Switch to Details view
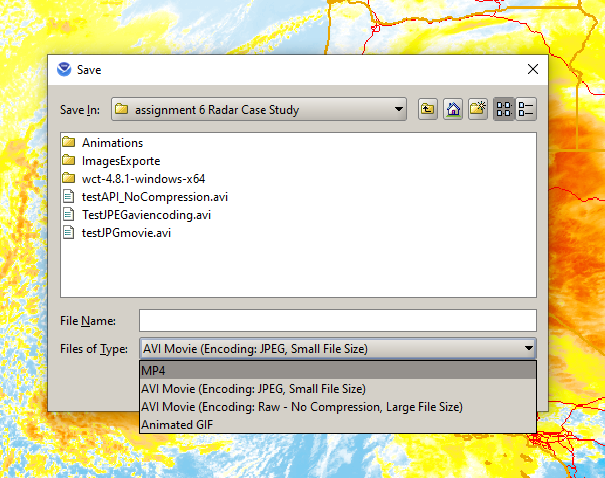Image resolution: width=605 pixels, height=478 pixels. pyautogui.click(x=526, y=109)
